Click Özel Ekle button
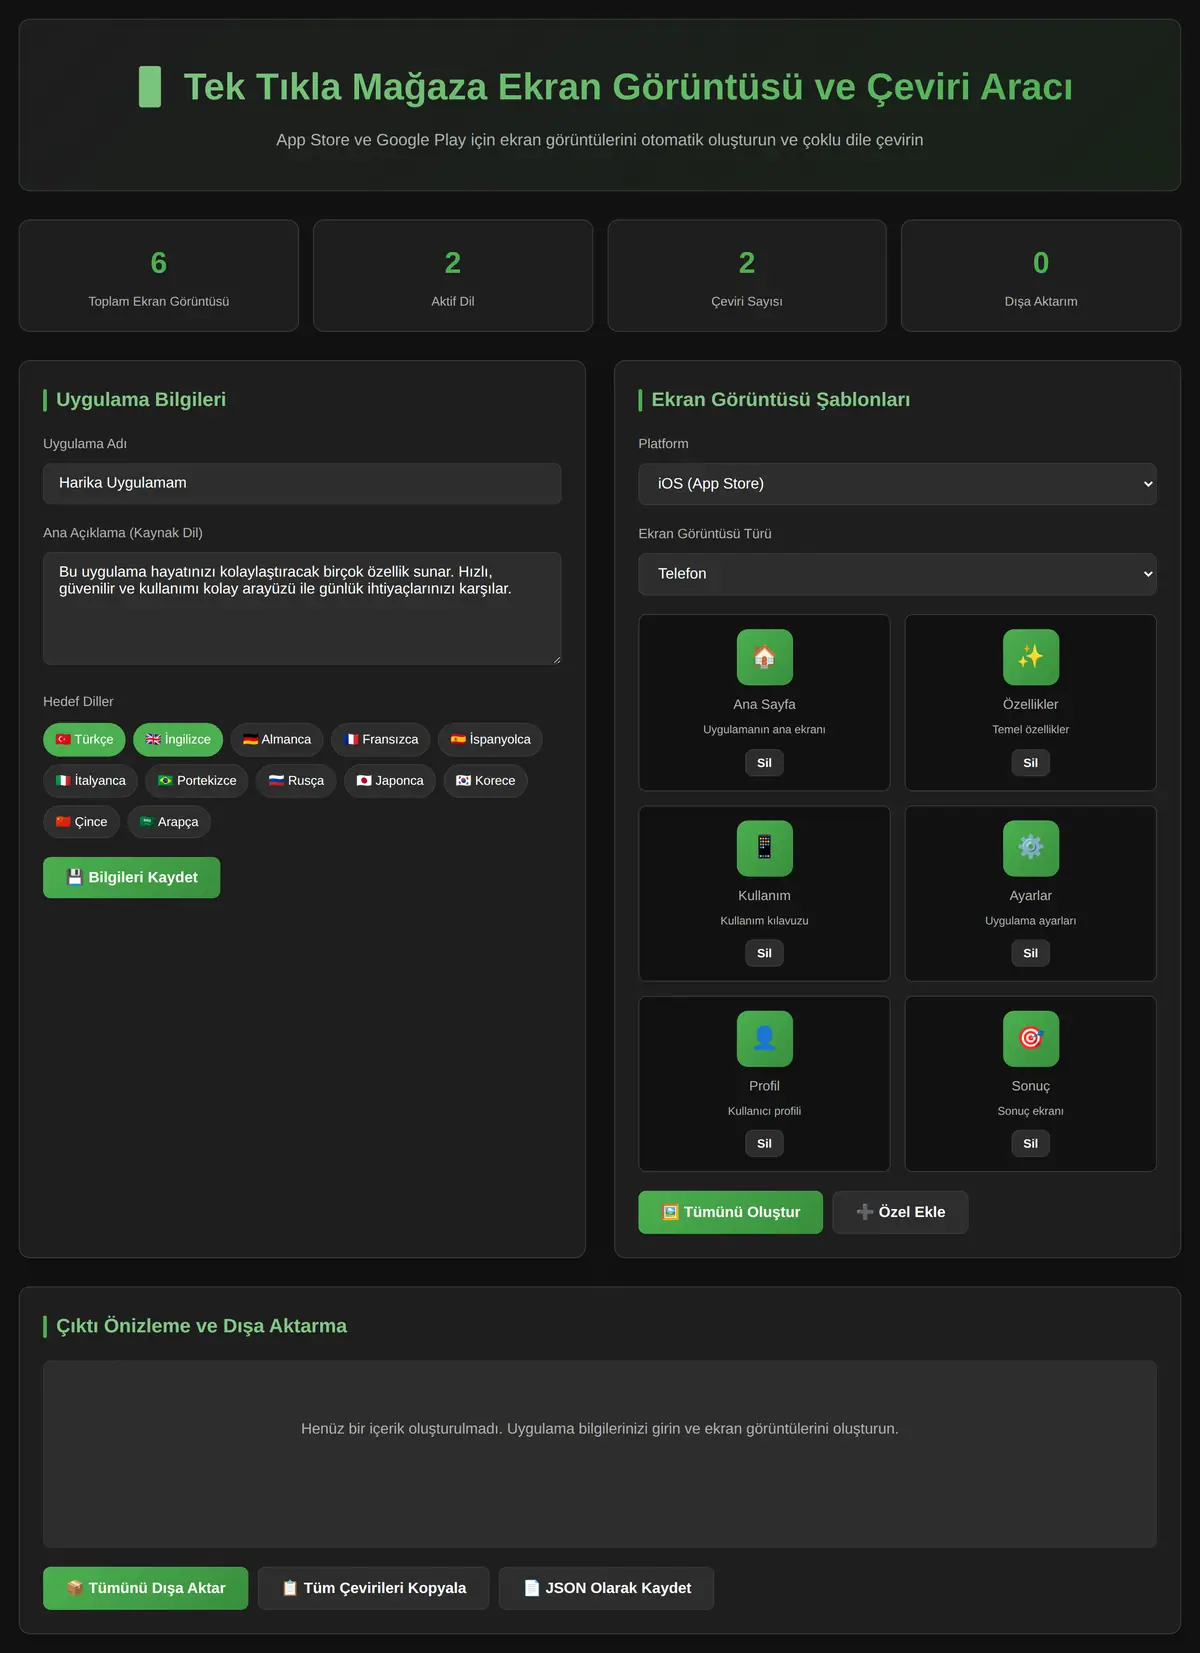 [x=900, y=1212]
